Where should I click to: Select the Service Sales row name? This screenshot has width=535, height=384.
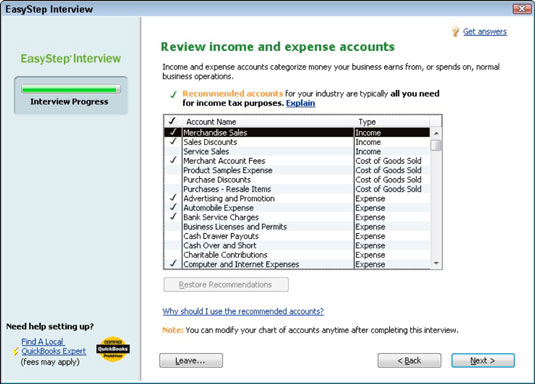[x=206, y=151]
